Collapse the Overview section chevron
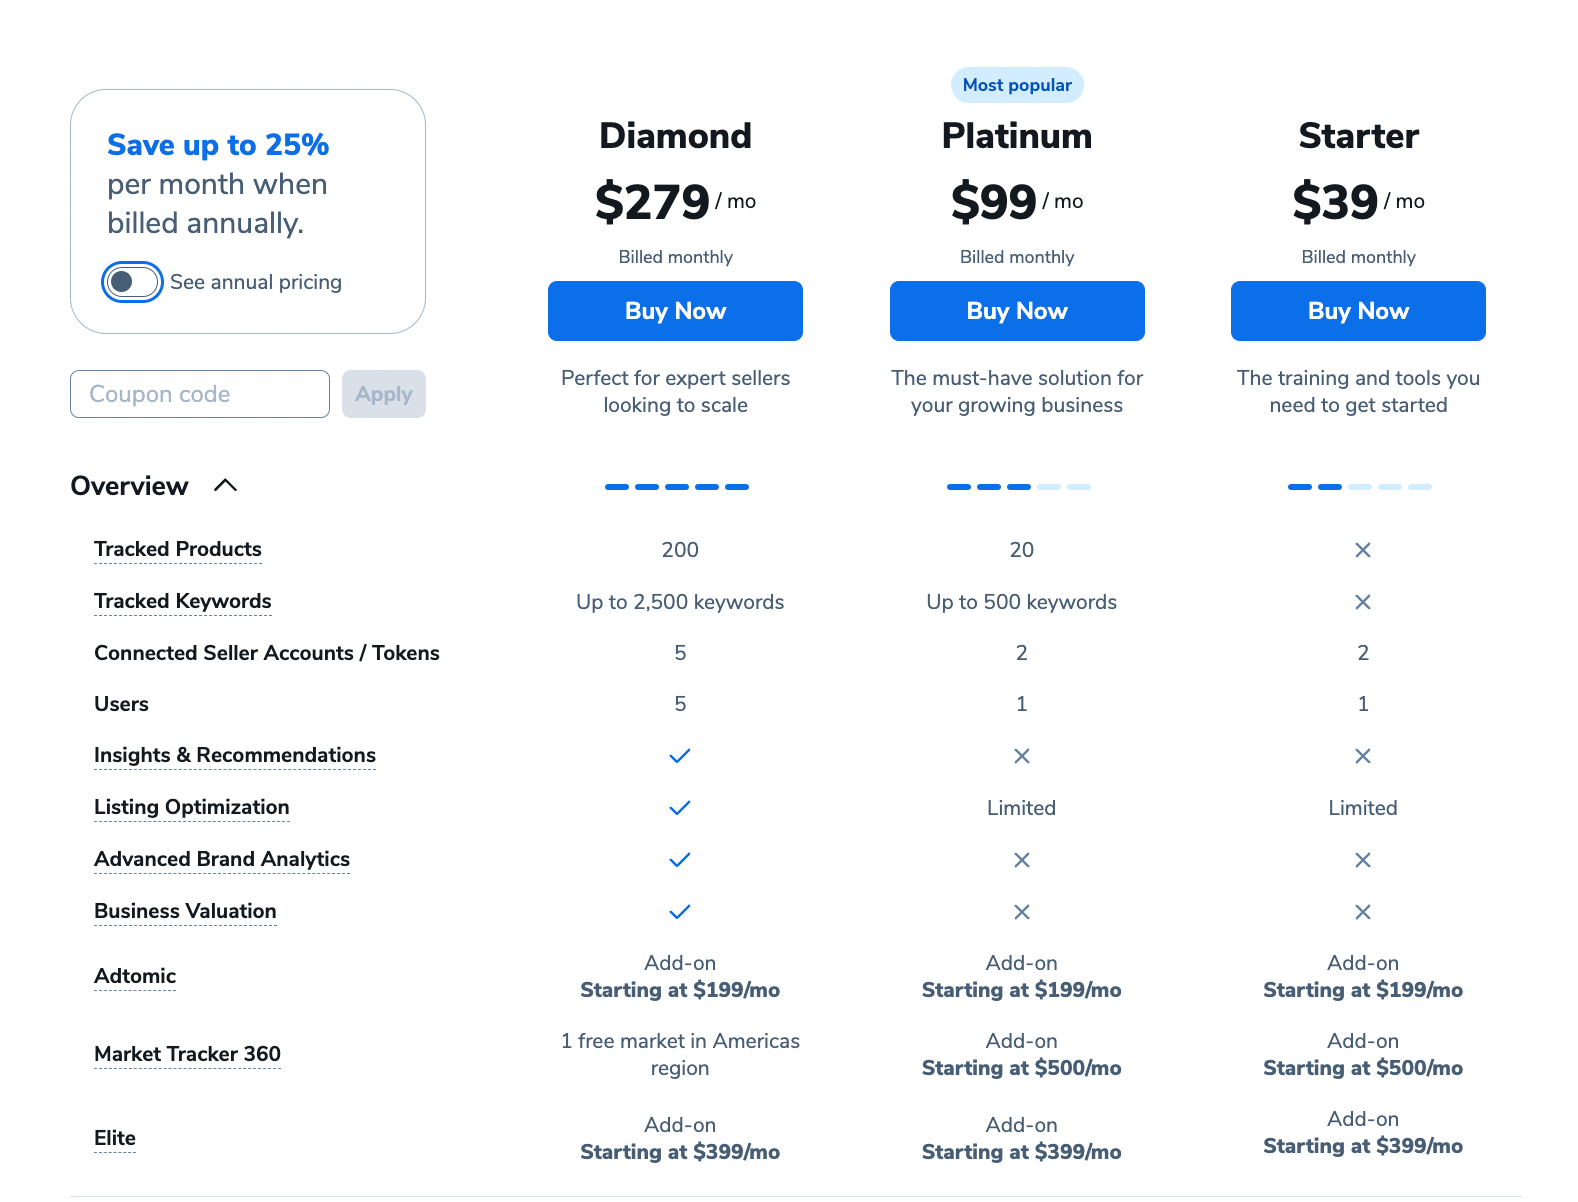The height and width of the screenshot is (1202, 1578). (x=226, y=485)
